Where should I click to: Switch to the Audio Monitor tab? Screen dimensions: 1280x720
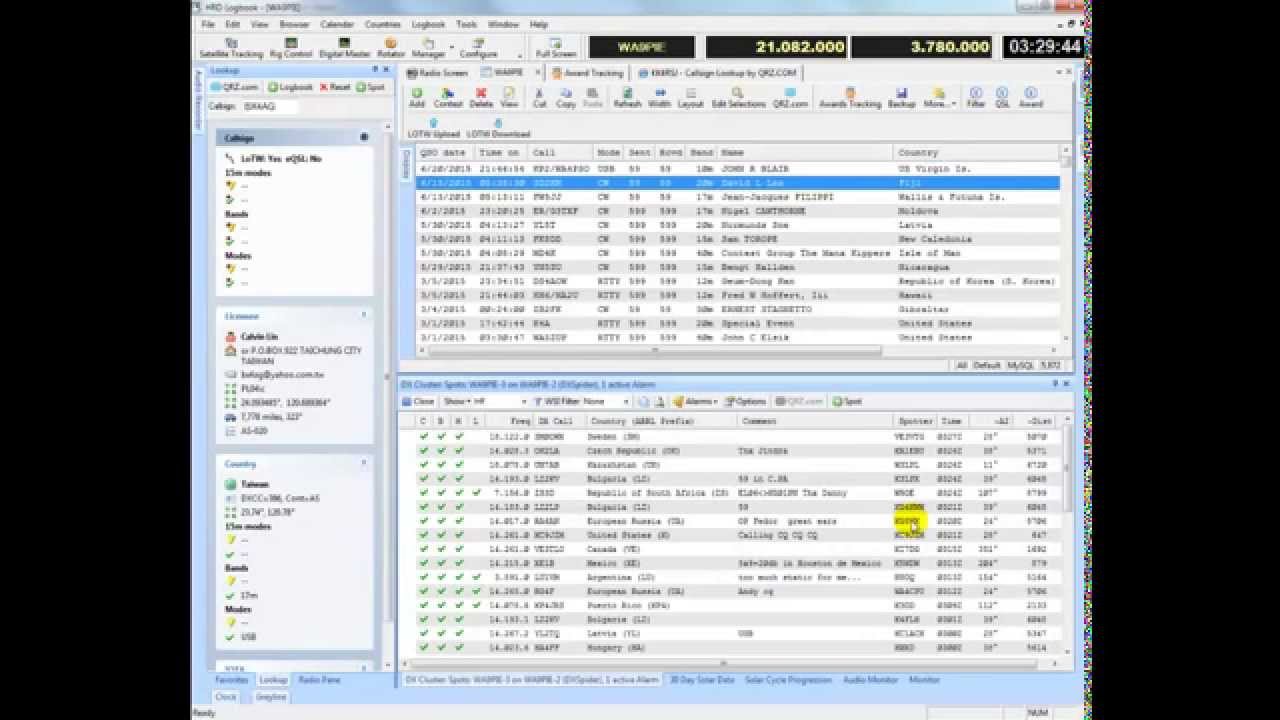point(870,680)
